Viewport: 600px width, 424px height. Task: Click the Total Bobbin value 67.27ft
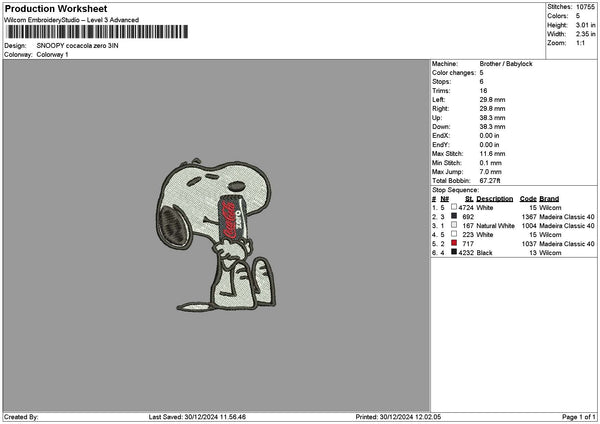(x=490, y=181)
